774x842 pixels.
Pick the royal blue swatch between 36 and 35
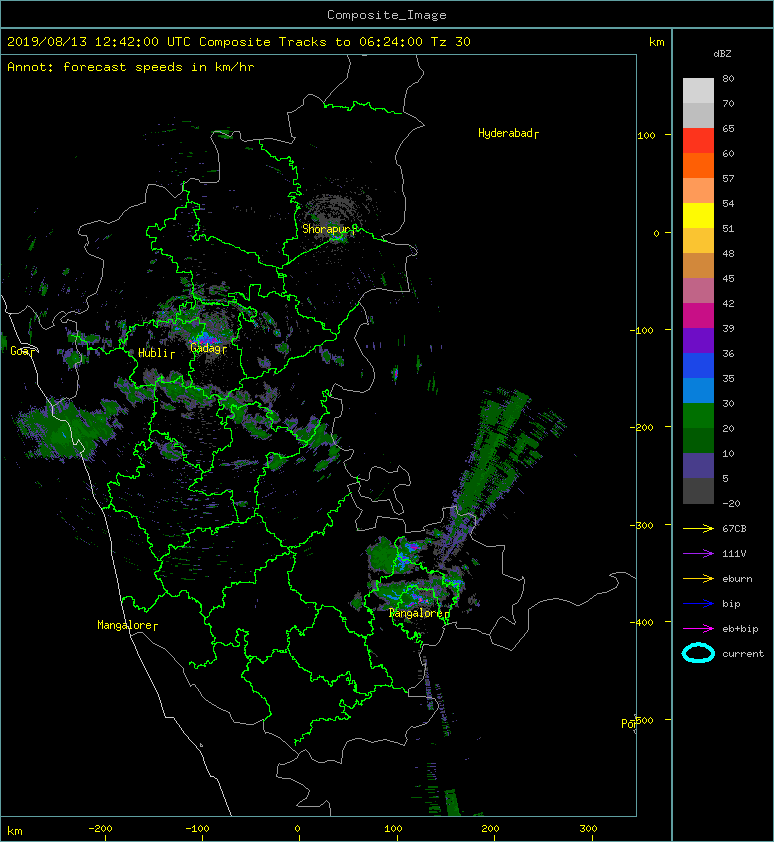point(698,366)
